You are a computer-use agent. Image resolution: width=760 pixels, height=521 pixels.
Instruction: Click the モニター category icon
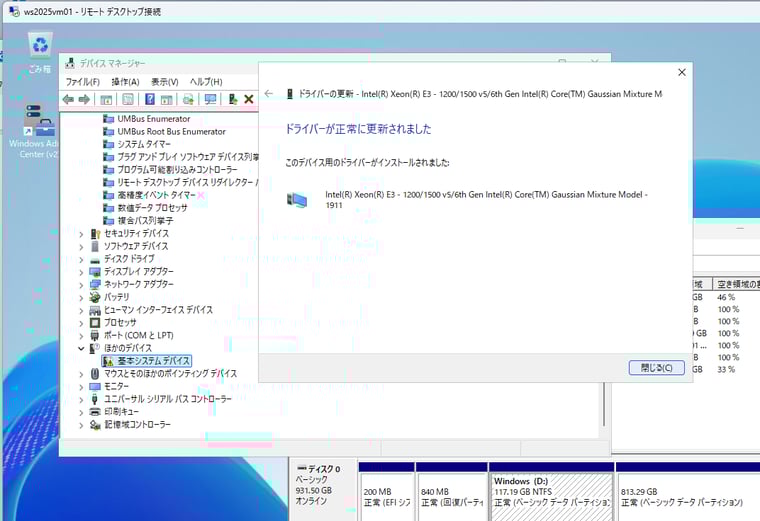pyautogui.click(x=95, y=386)
